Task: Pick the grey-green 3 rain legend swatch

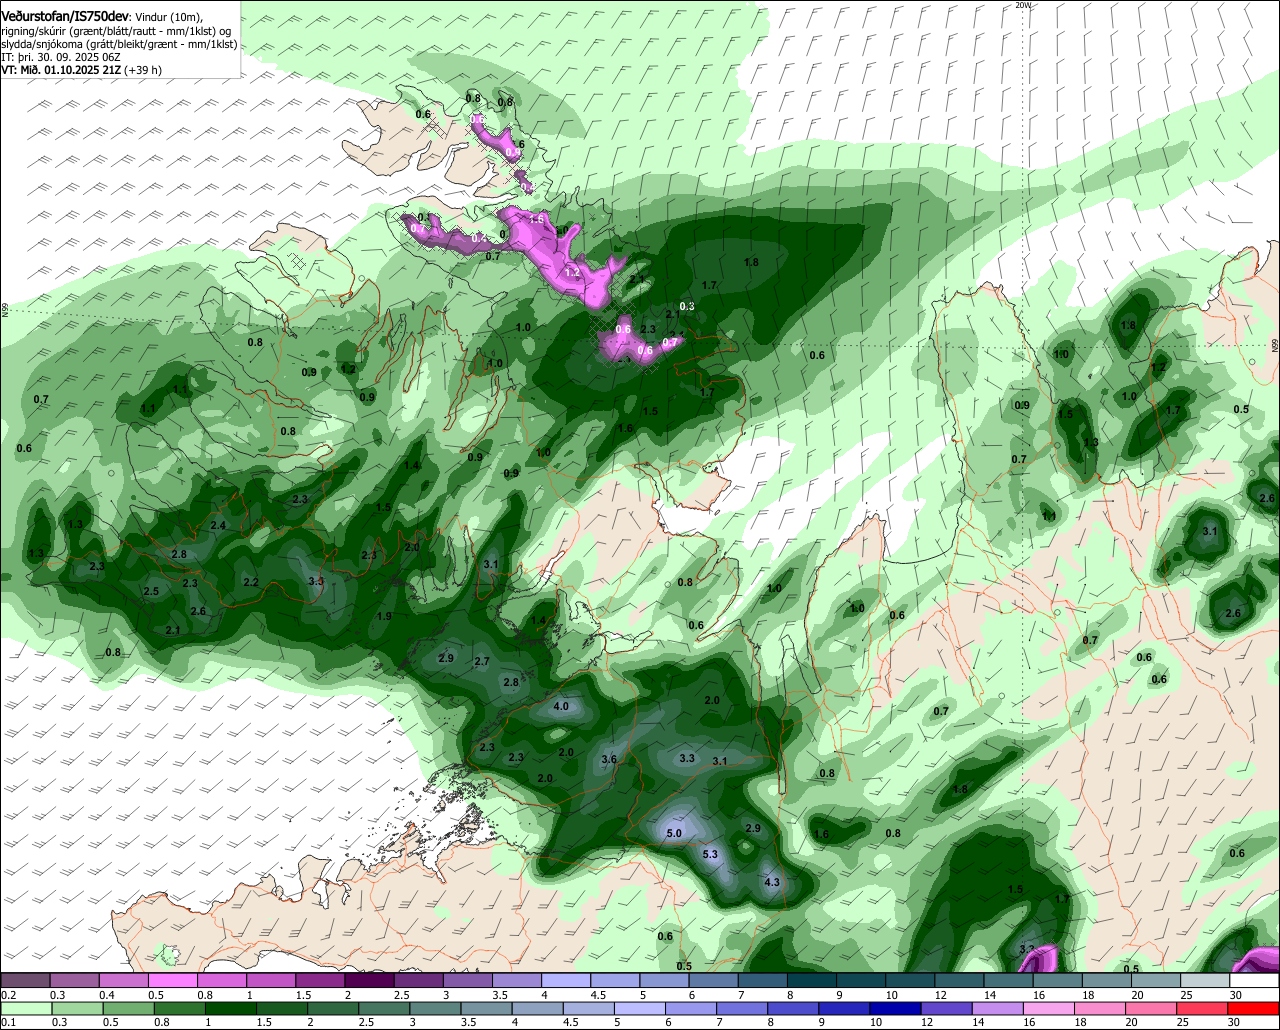Action: click(436, 1009)
